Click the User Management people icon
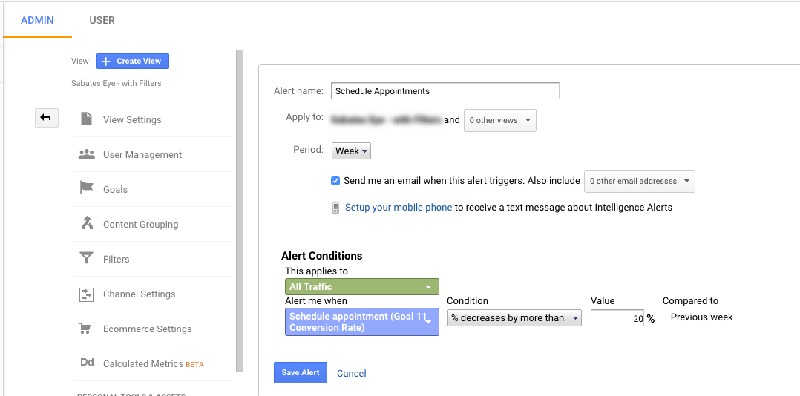Image resolution: width=800 pixels, height=396 pixels. pos(87,154)
